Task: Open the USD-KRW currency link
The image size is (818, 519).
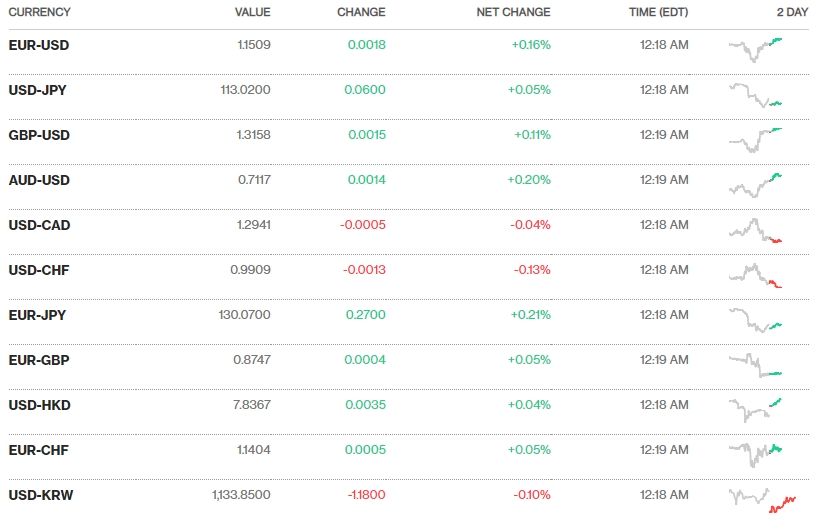Action: (41, 495)
